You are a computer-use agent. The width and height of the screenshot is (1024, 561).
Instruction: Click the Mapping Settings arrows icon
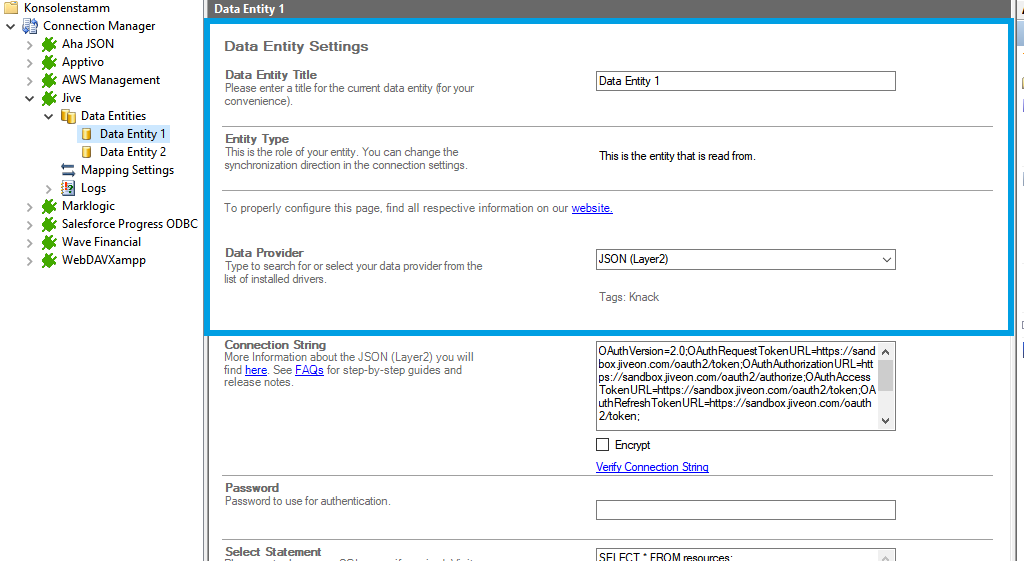(x=68, y=170)
